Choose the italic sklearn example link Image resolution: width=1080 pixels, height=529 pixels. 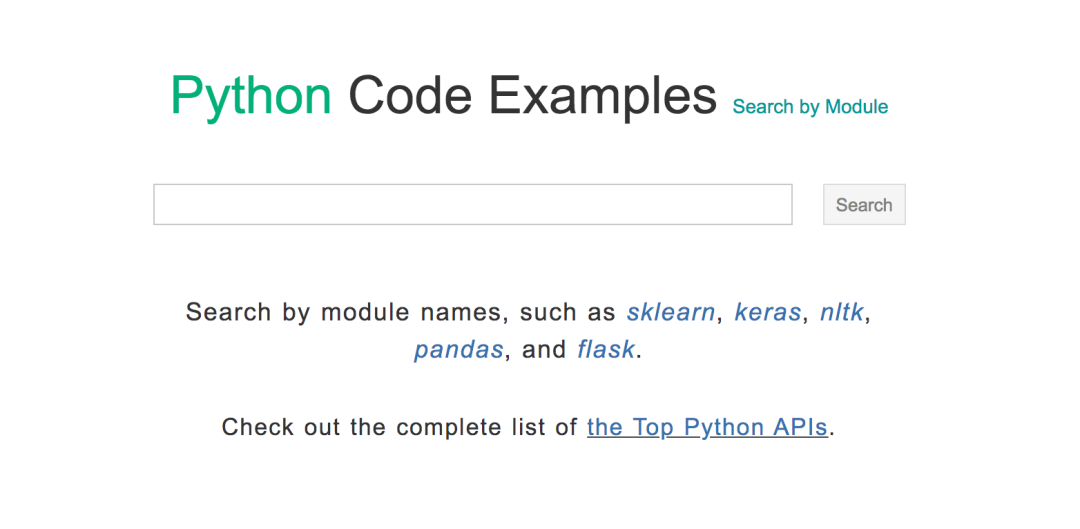click(670, 312)
